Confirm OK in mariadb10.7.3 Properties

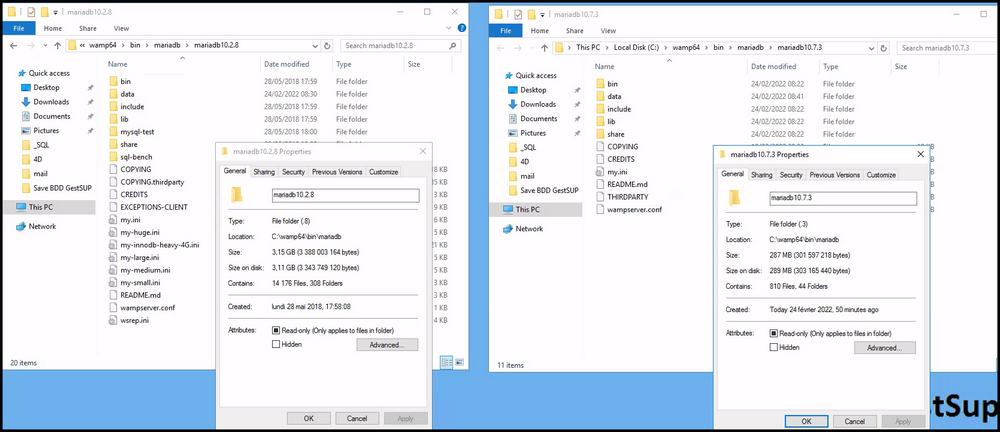807,421
